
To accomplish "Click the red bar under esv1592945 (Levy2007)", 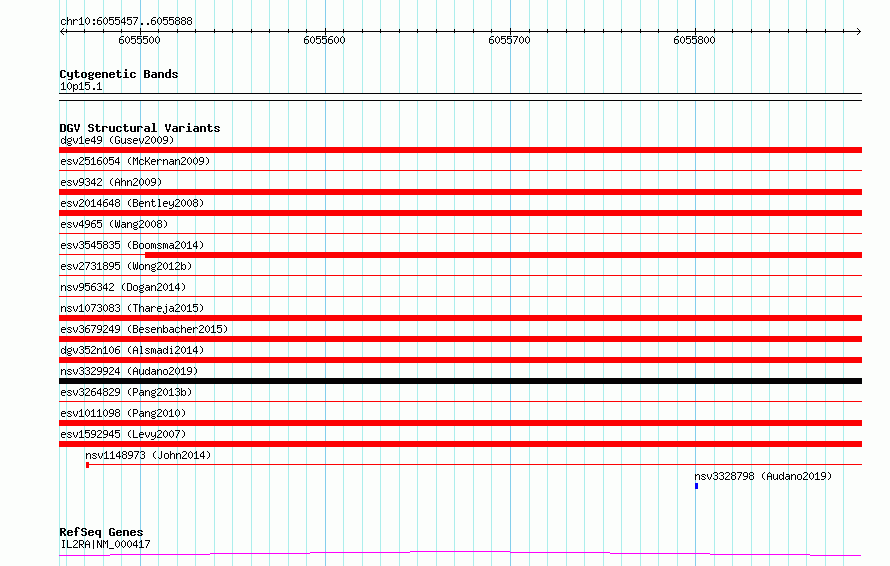I will click(x=460, y=444).
